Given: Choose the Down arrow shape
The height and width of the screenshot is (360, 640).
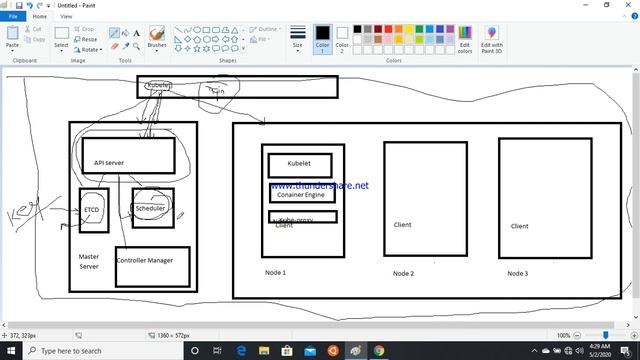Looking at the screenshot, I should (178, 49).
